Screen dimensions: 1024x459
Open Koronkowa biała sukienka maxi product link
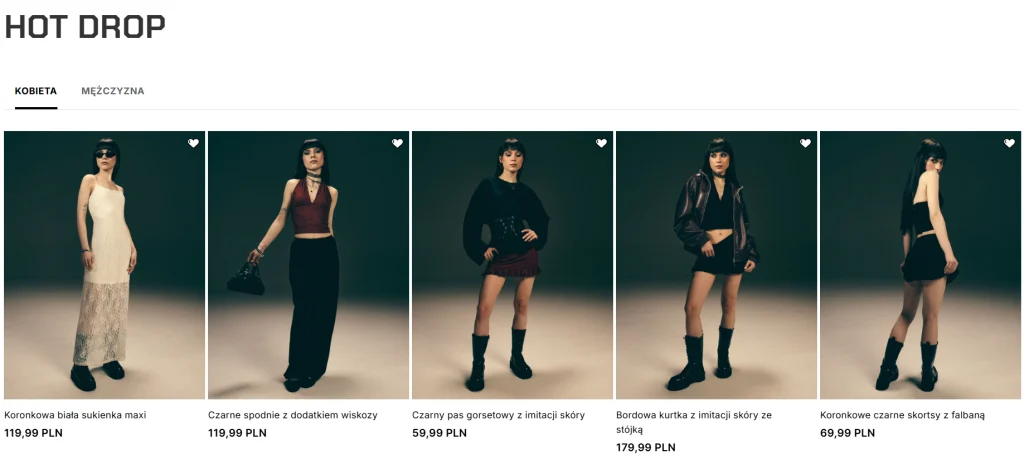coord(75,415)
